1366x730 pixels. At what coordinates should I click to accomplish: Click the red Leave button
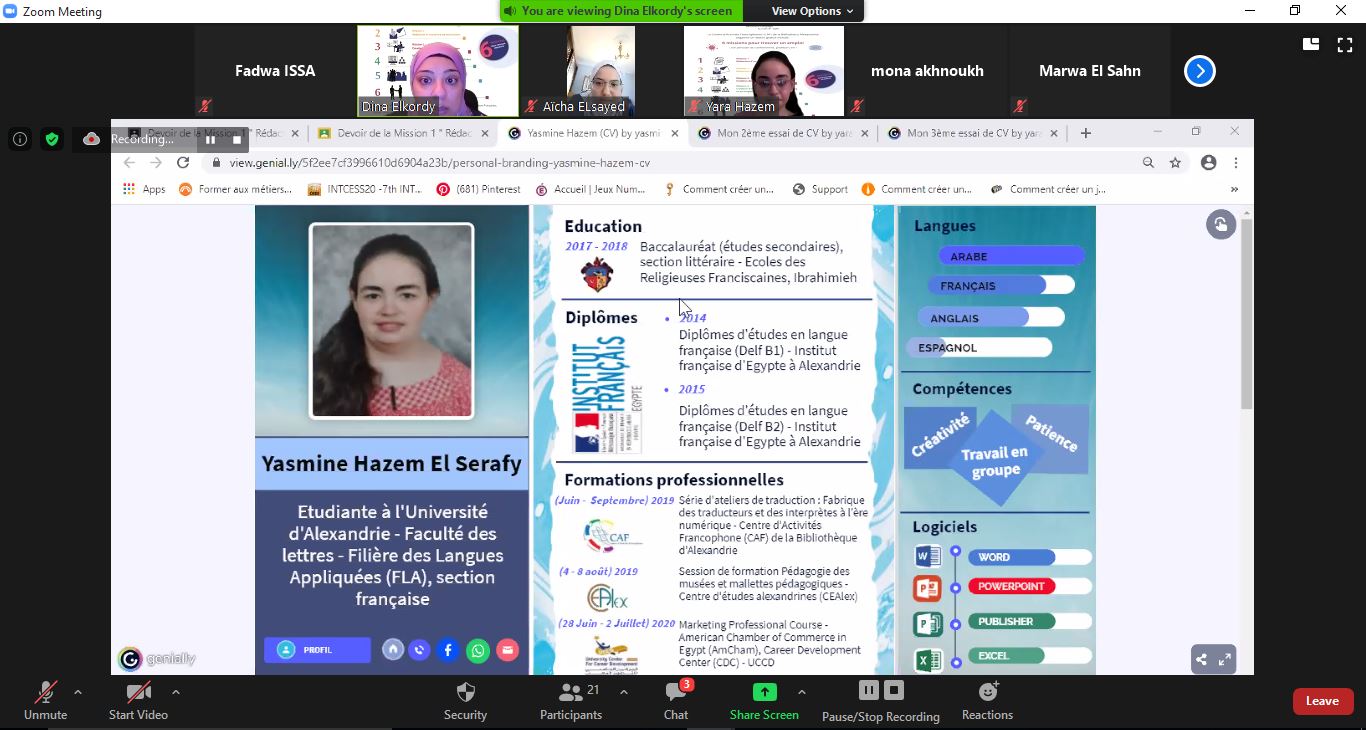click(x=1322, y=701)
